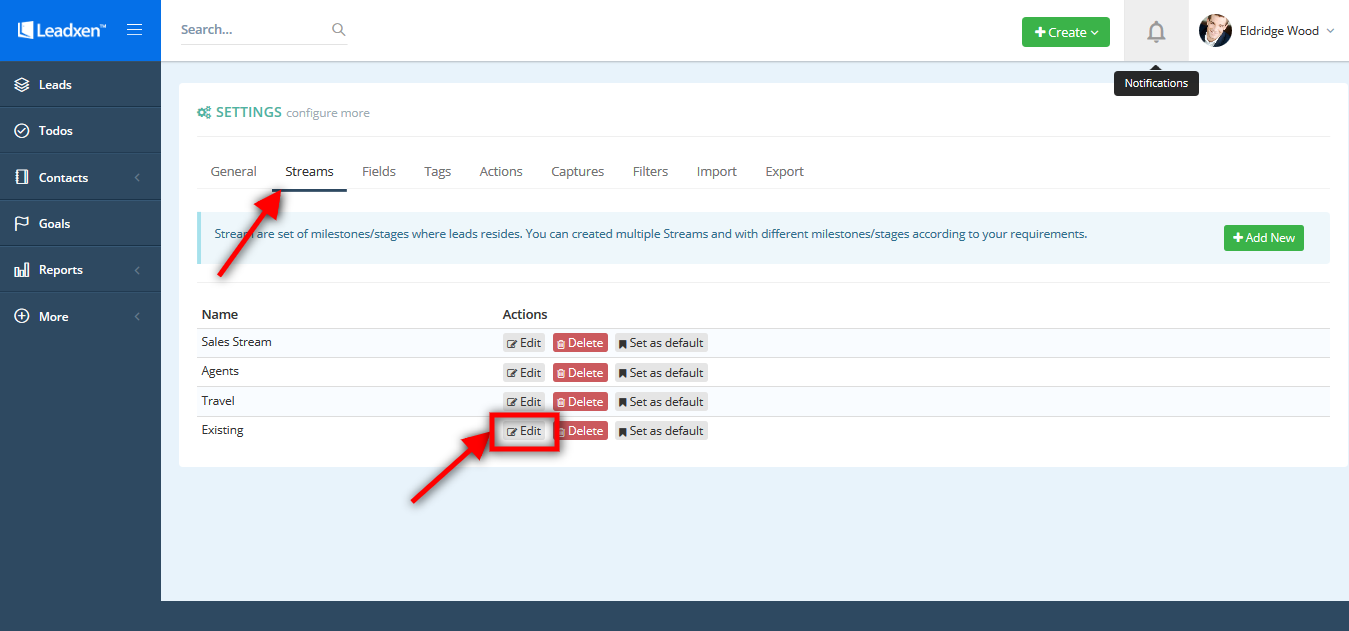Click Eldridge Wood's avatar picture
The image size is (1349, 631).
(x=1215, y=31)
